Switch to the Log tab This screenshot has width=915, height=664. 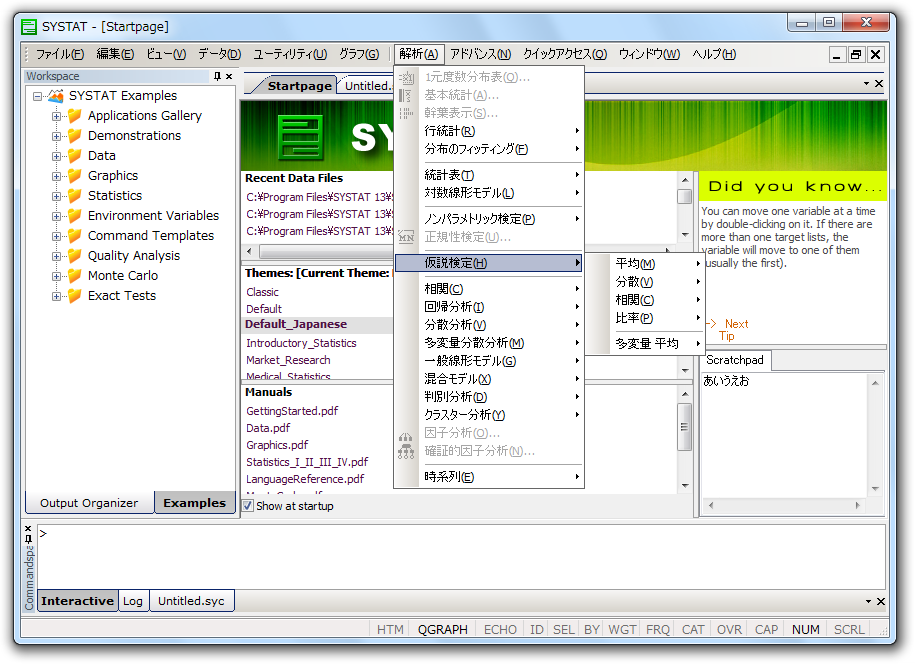(x=132, y=601)
